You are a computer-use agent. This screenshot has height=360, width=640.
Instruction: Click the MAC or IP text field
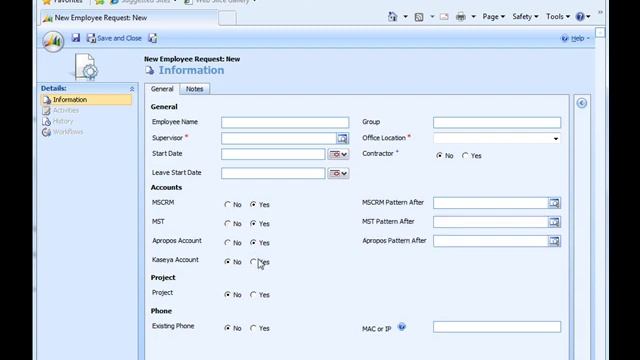pyautogui.click(x=497, y=327)
